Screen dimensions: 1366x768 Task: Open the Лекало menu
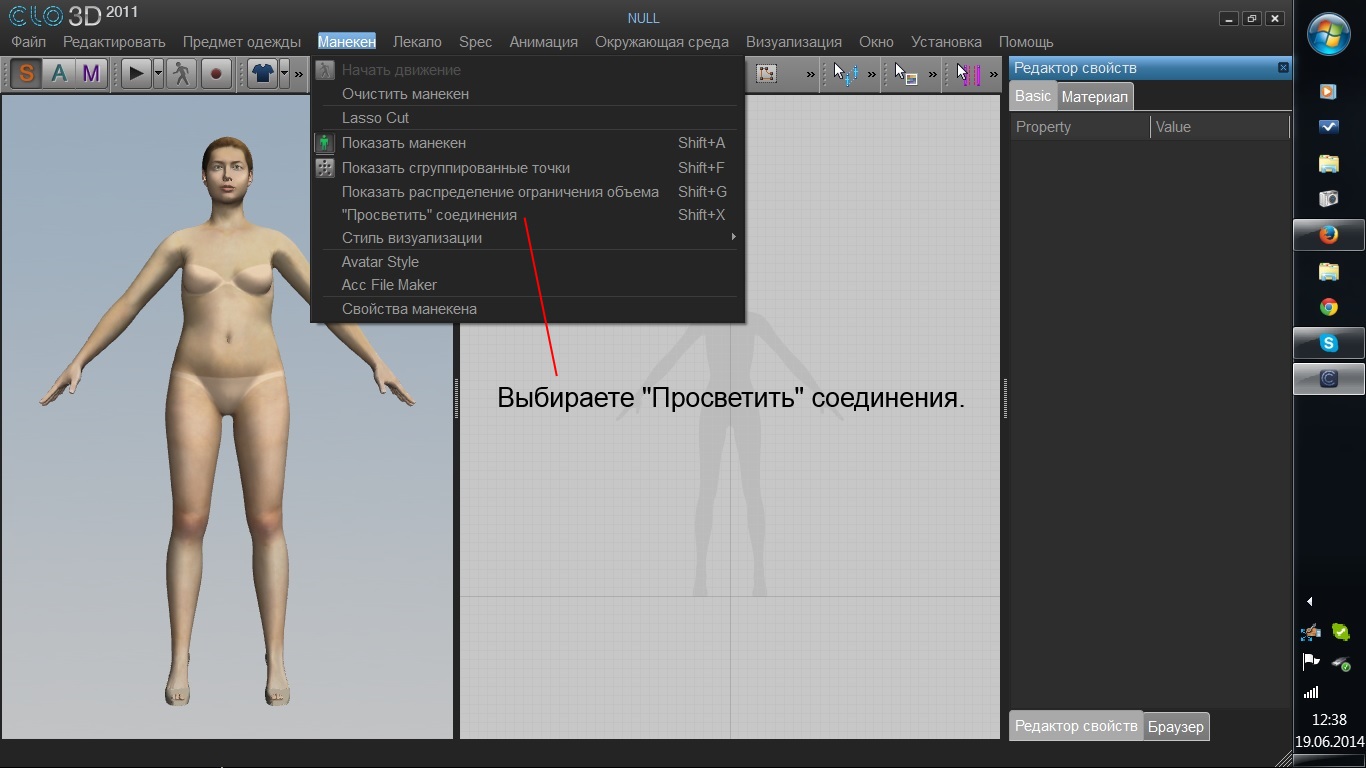[417, 42]
